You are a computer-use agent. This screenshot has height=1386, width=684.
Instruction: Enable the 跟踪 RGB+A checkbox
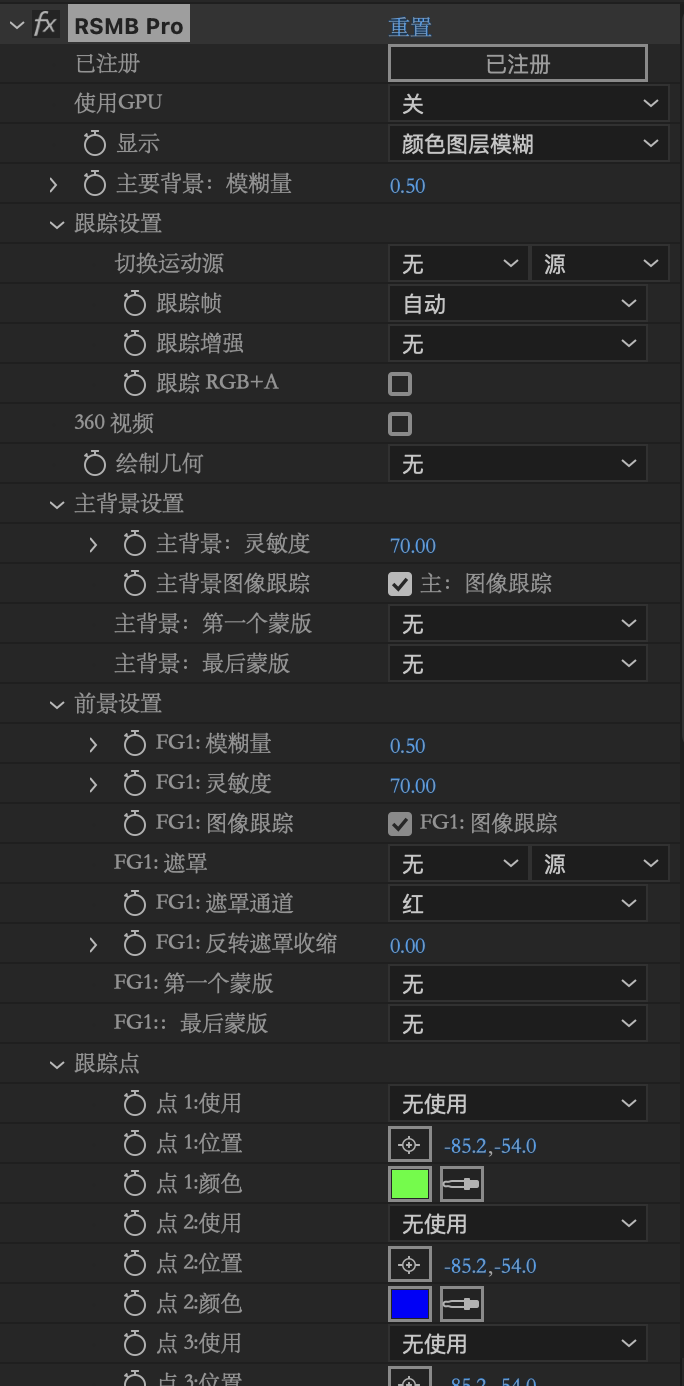coord(400,384)
